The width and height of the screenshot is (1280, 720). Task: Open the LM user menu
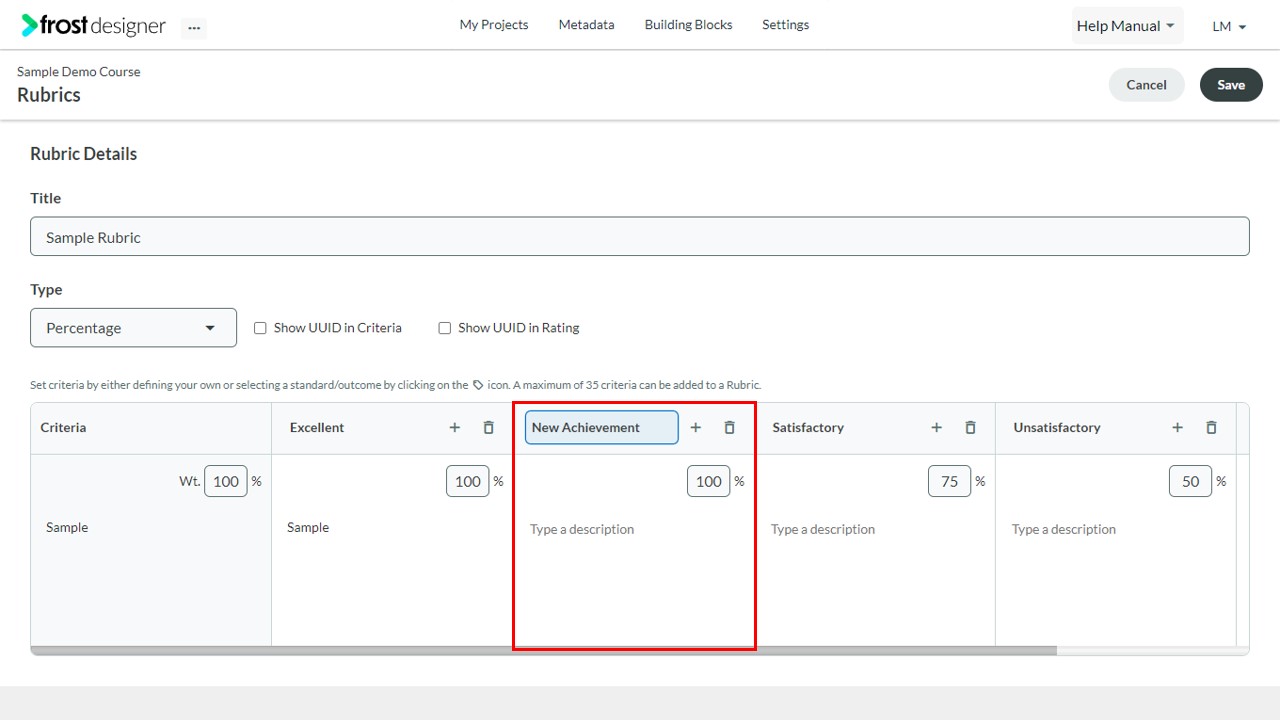click(1229, 27)
